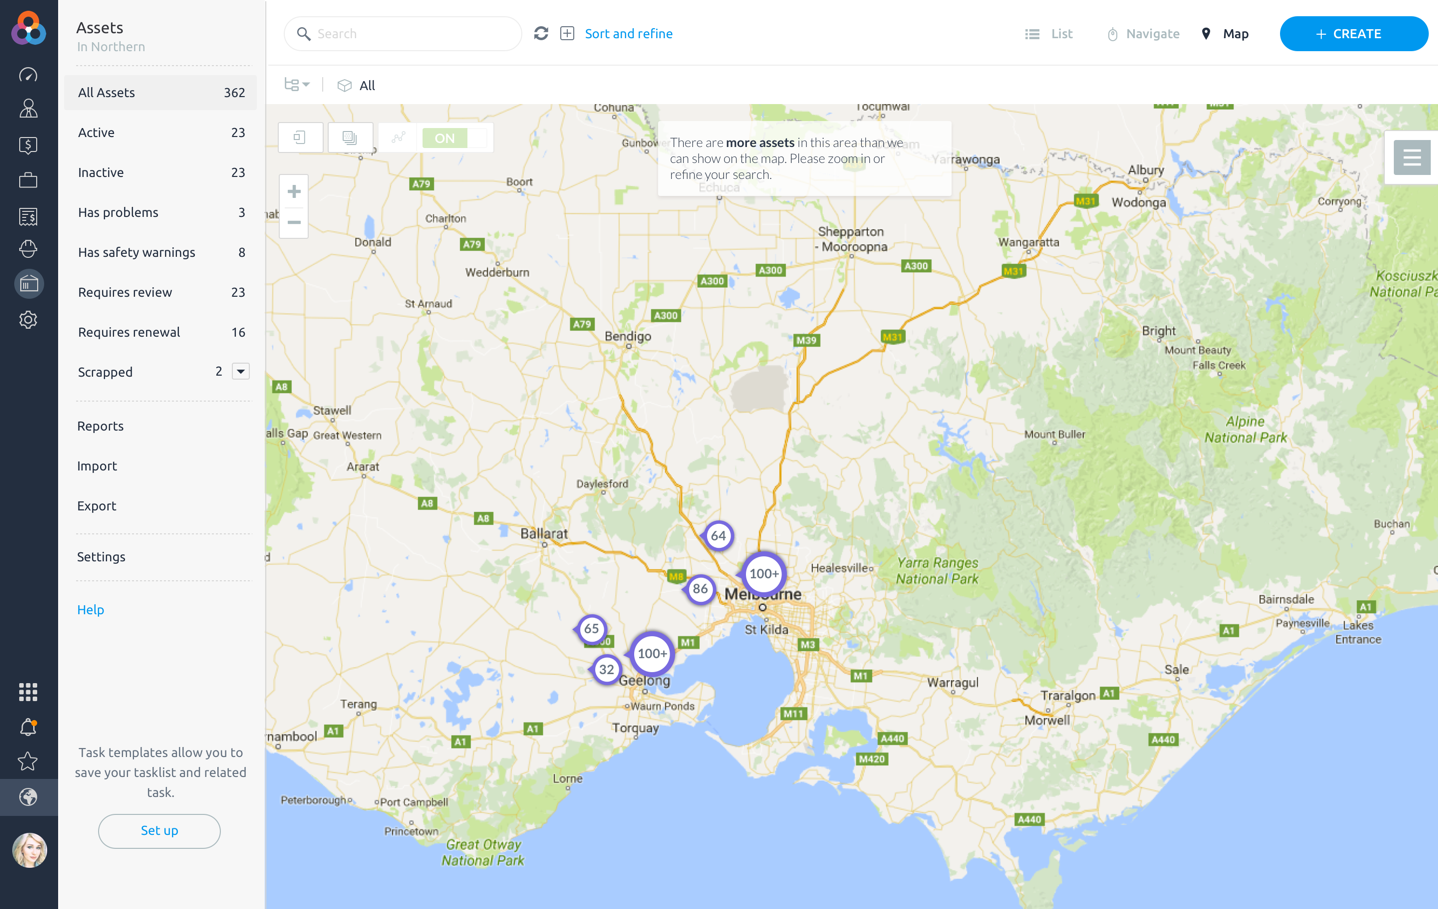The width and height of the screenshot is (1438, 909).
Task: Click the hard hat safety icon
Action: pos(28,249)
